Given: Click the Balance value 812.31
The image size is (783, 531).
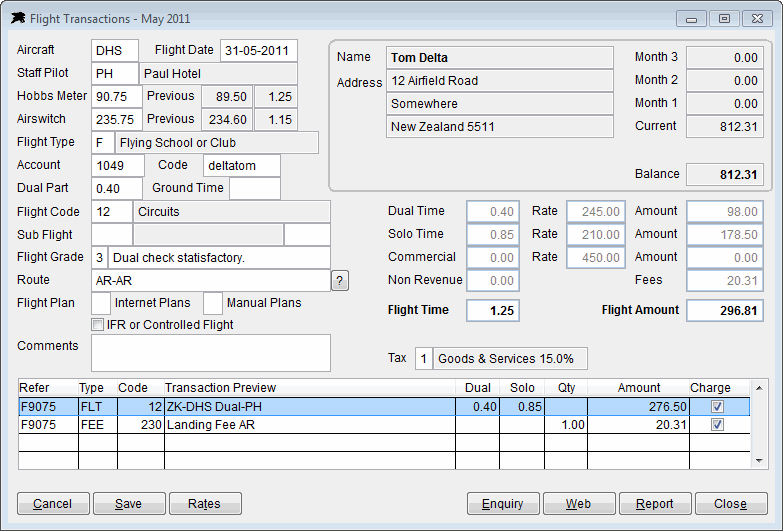Looking at the screenshot, I should [x=725, y=174].
